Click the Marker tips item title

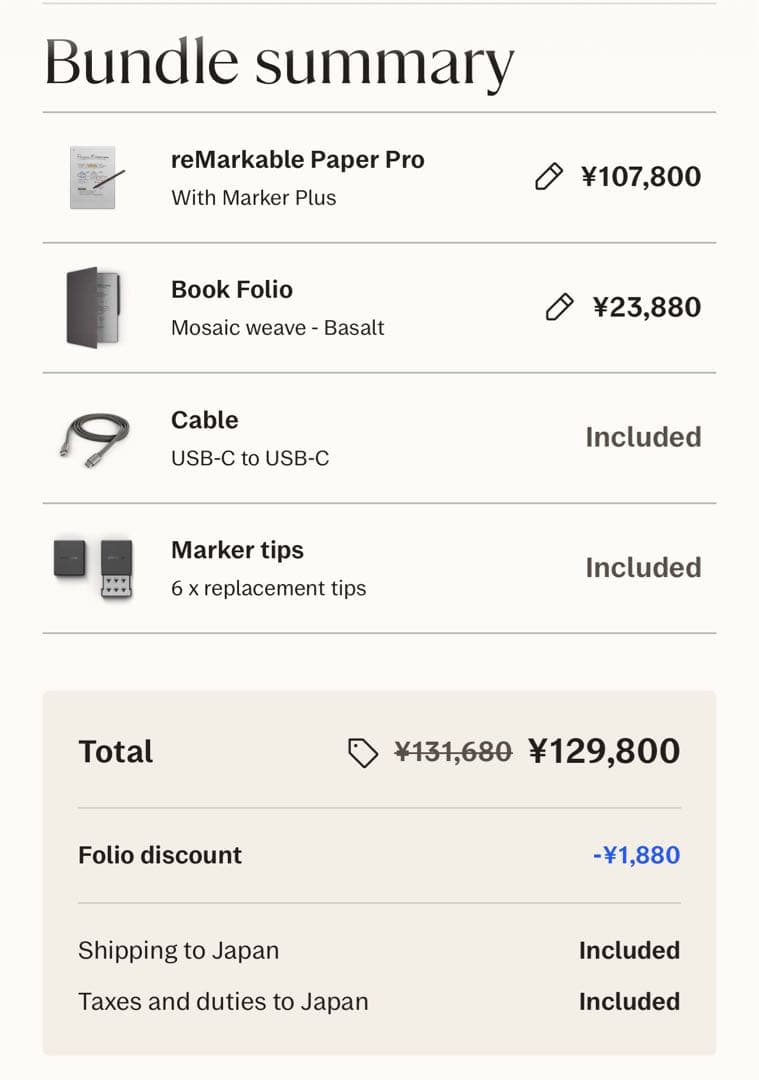pos(237,550)
